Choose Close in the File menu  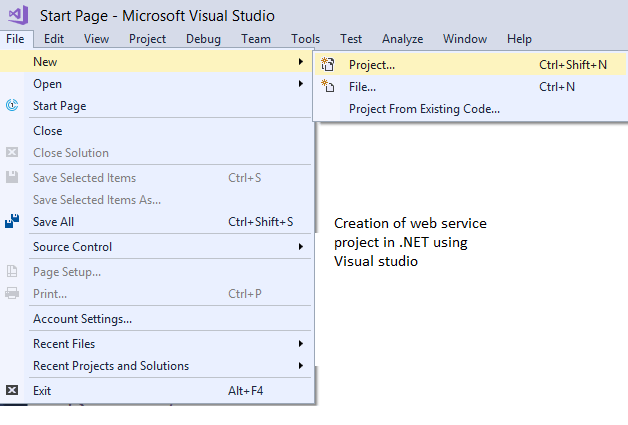coord(156,131)
